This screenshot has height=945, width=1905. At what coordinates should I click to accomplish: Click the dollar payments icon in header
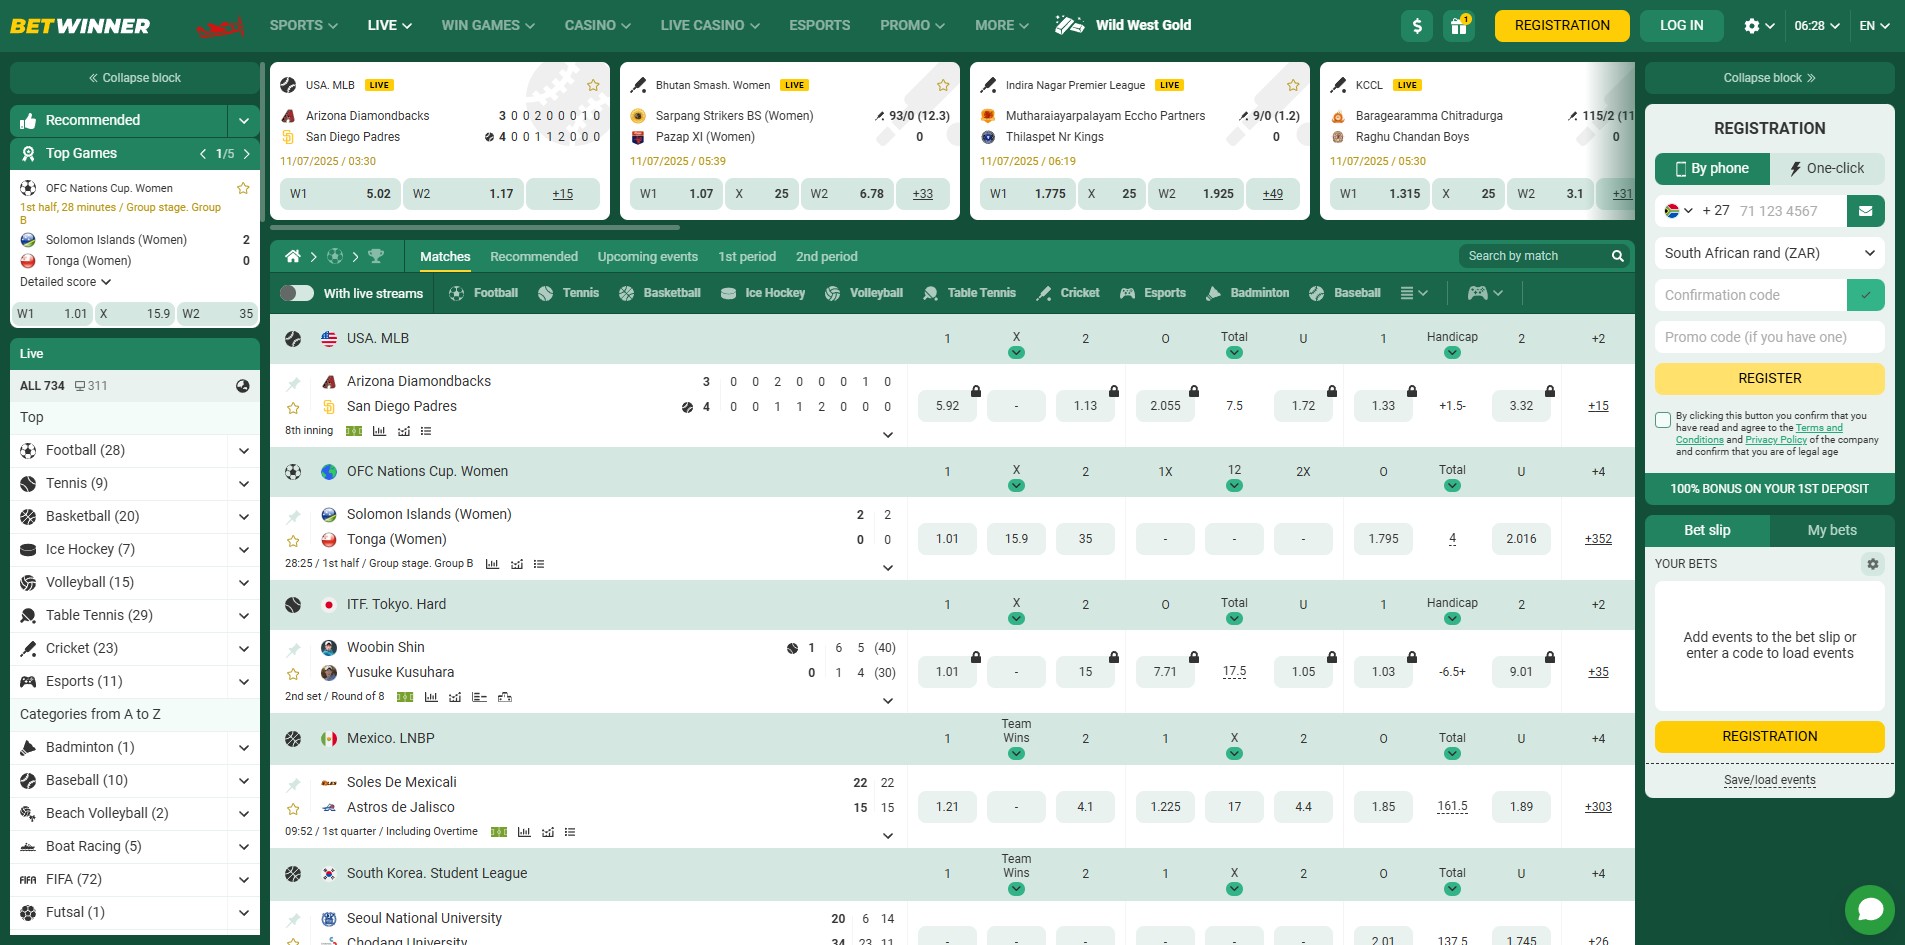pos(1417,26)
